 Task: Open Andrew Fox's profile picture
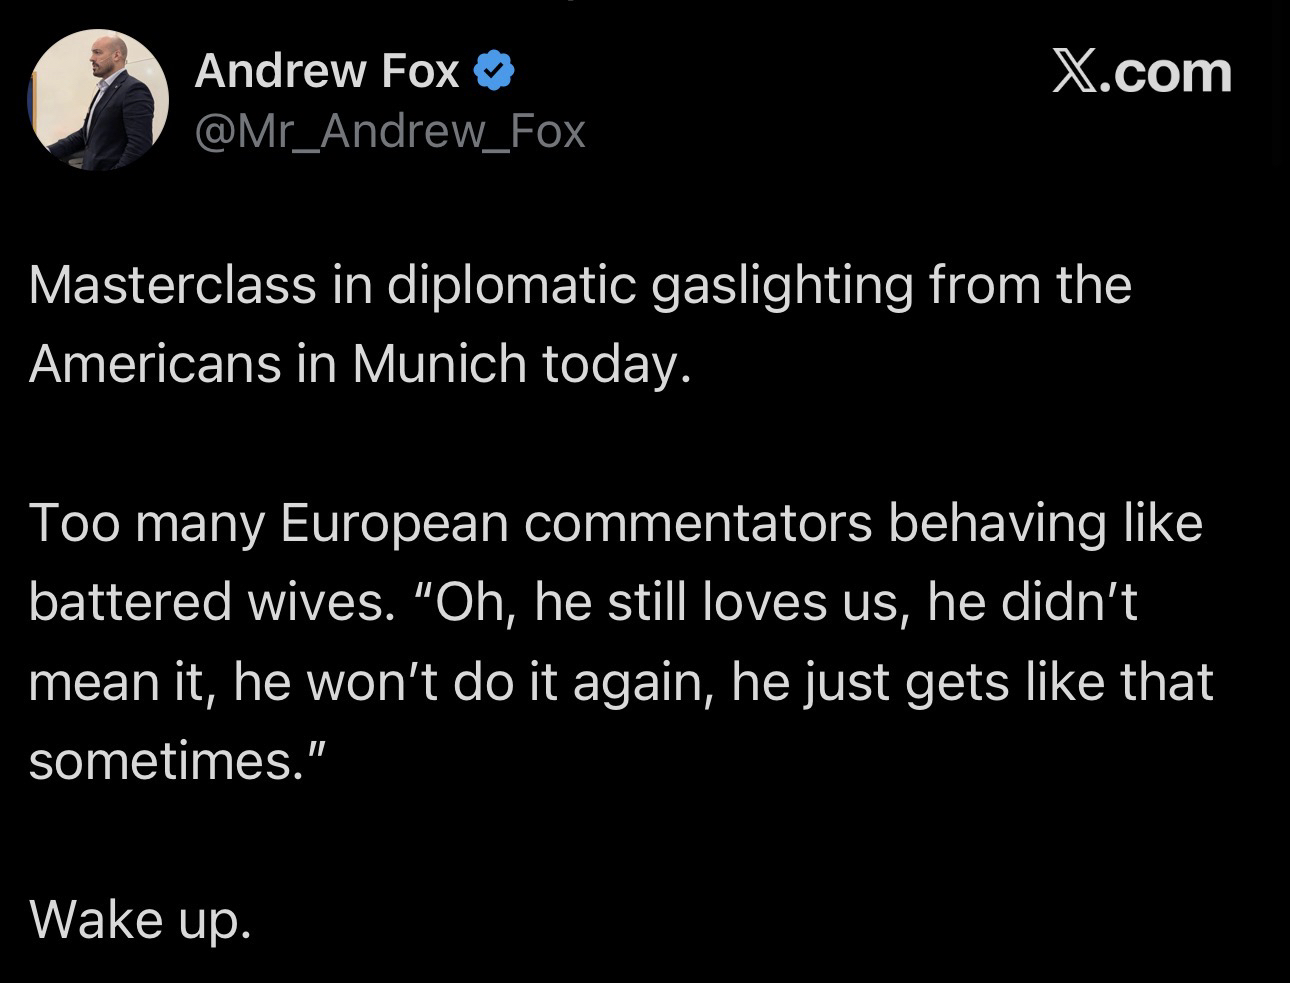pos(98,100)
